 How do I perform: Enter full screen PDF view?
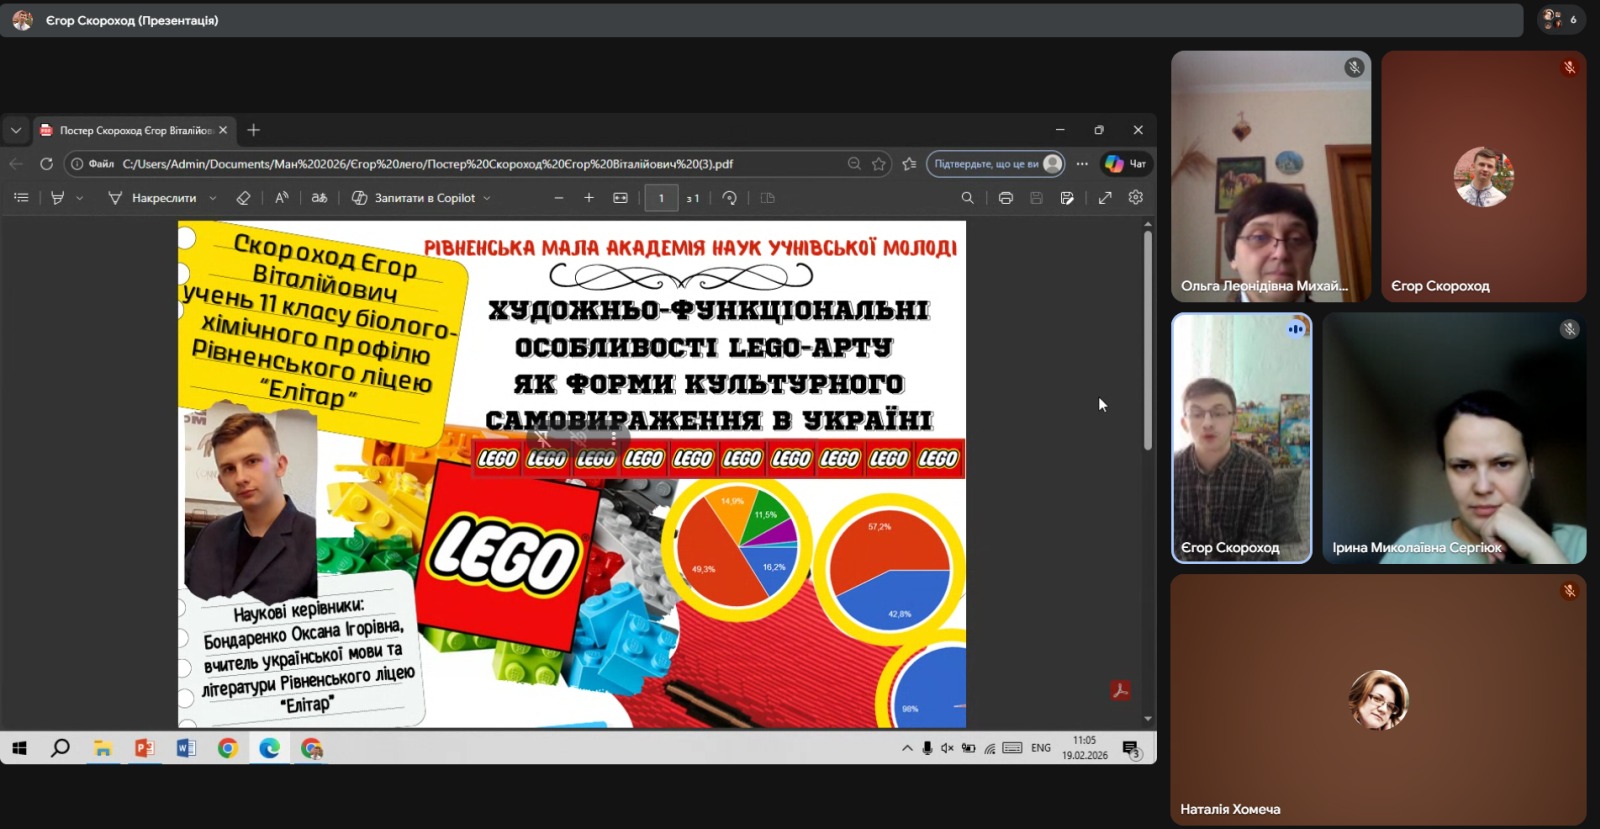click(x=1105, y=198)
